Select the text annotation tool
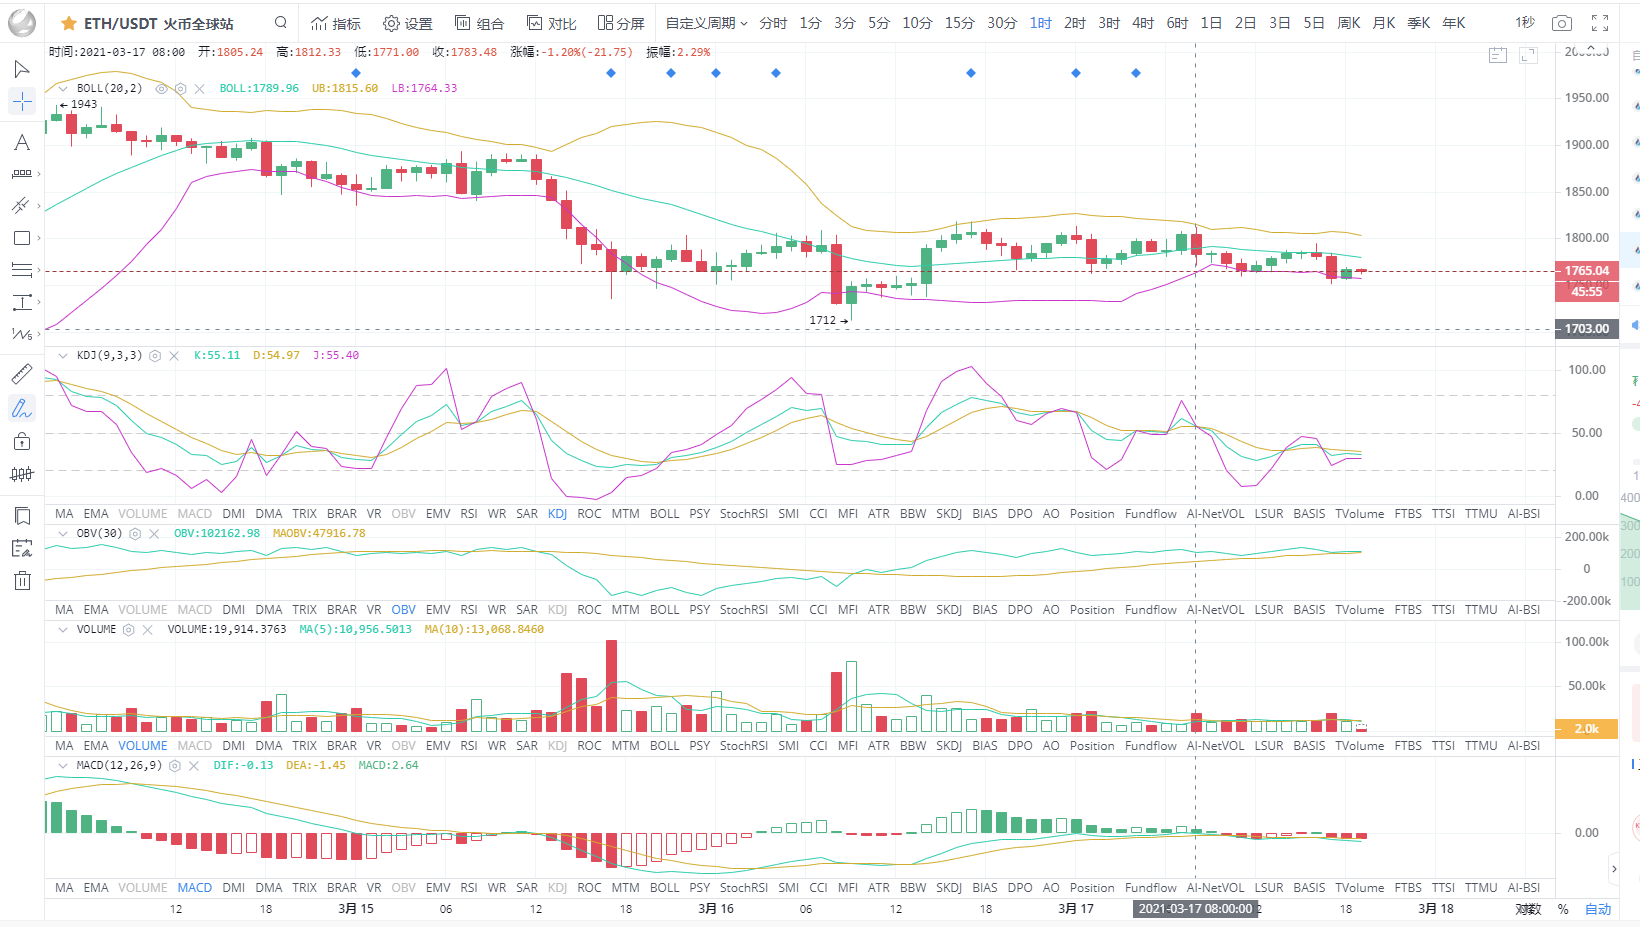 click(21, 143)
